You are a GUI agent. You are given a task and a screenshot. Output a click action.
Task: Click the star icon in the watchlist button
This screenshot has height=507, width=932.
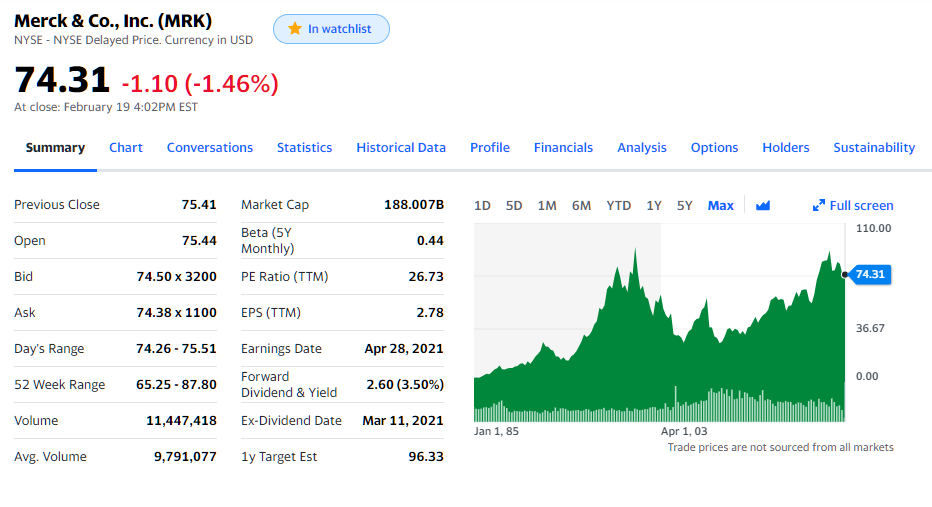point(295,29)
